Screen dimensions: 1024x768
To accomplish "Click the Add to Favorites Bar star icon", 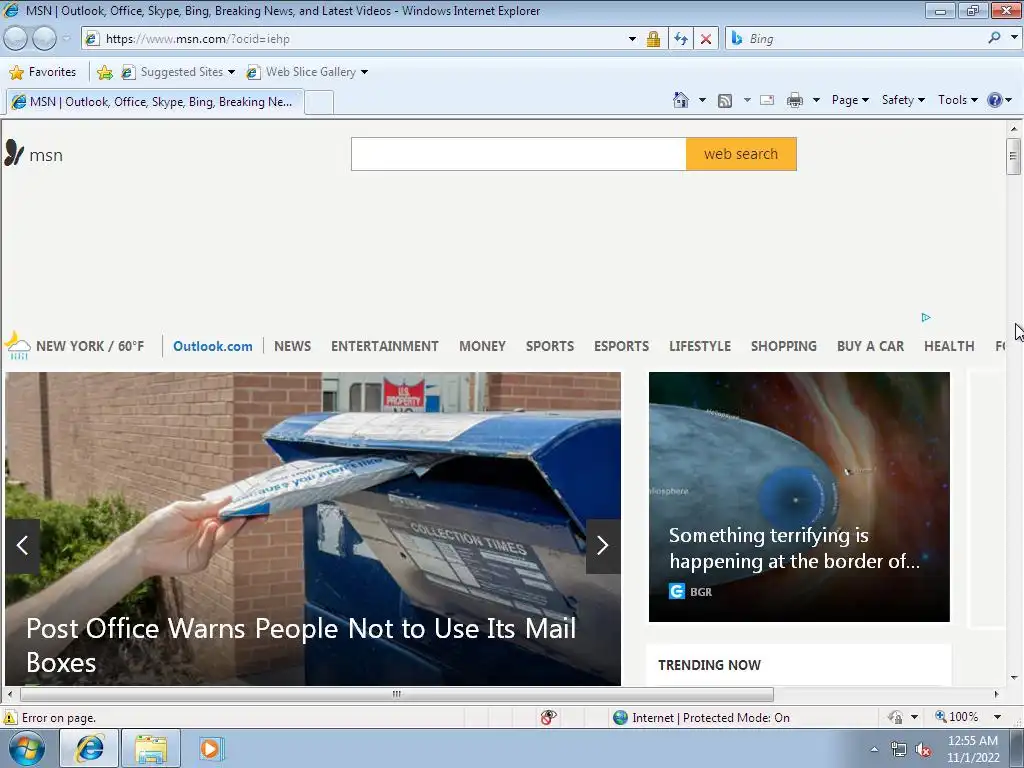I will tap(104, 72).
